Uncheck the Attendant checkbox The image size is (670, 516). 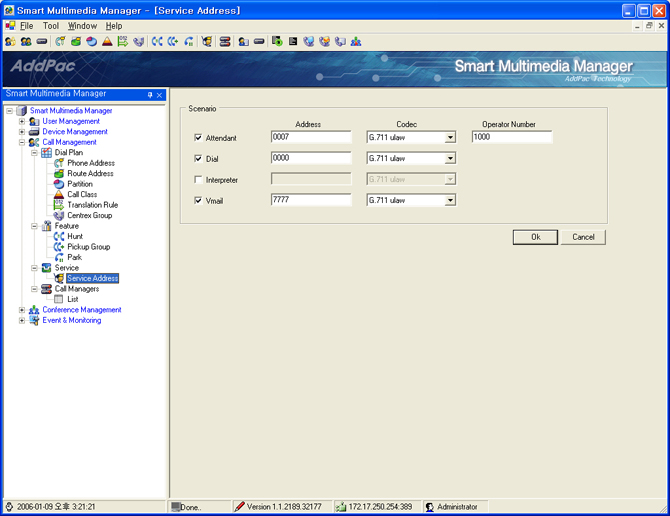[x=198, y=137]
